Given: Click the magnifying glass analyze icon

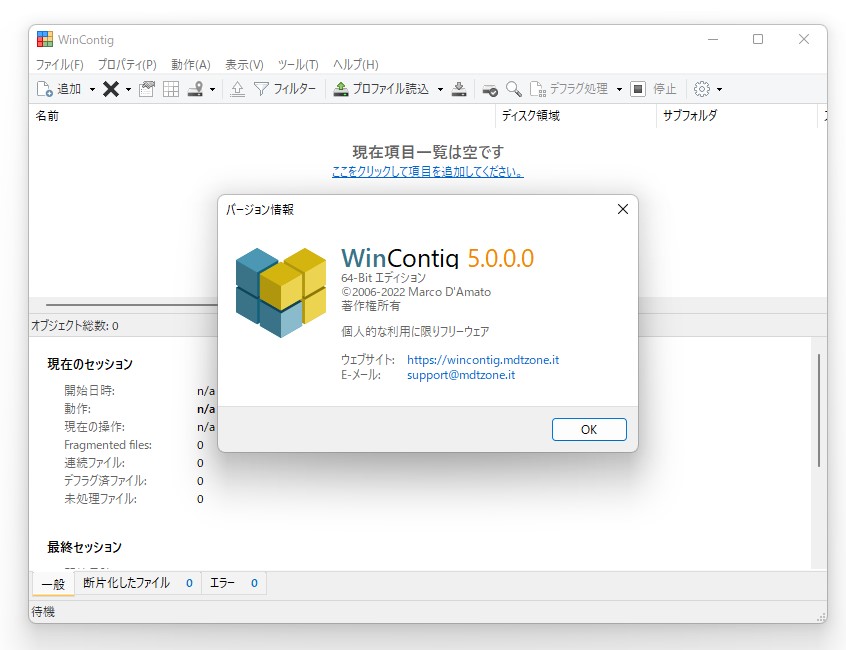Looking at the screenshot, I should [x=514, y=89].
